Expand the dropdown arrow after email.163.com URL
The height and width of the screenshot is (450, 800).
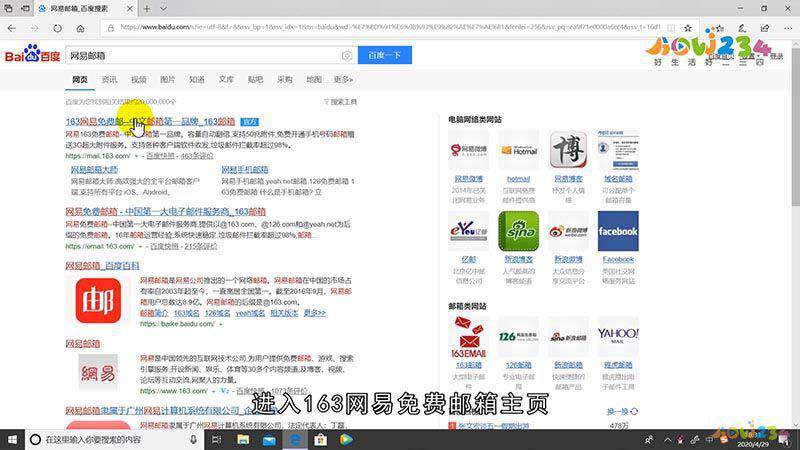[x=140, y=246]
